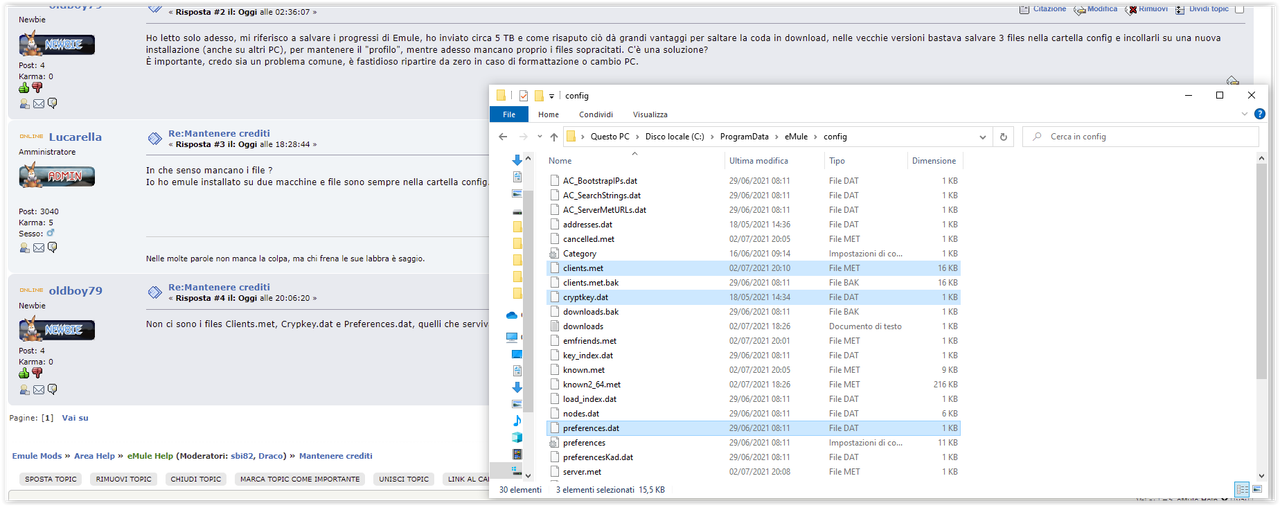The image size is (1280, 506).
Task: Select the file clients.met
Action: coord(754,268)
